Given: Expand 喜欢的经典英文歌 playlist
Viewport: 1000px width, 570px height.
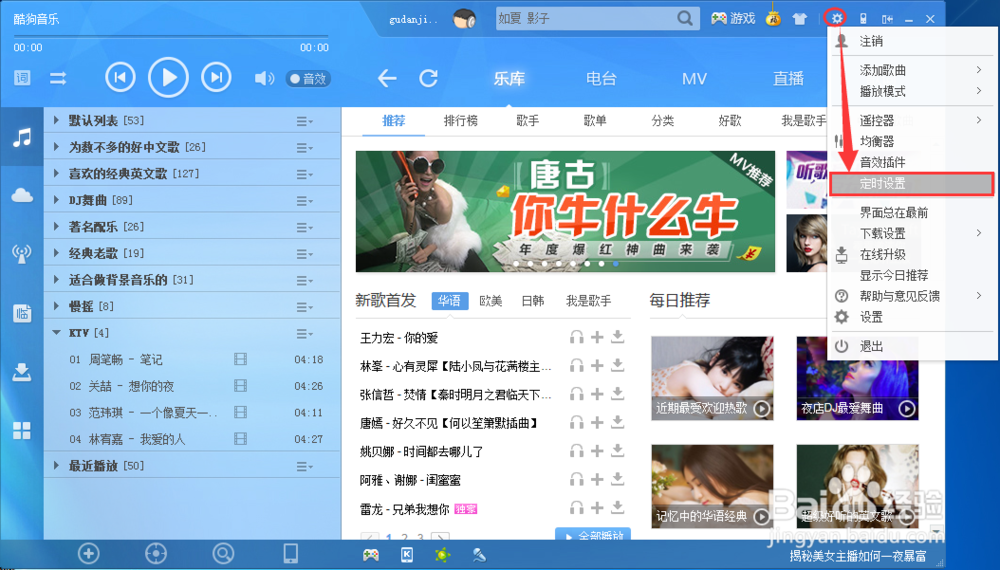Looking at the screenshot, I should (x=56, y=173).
